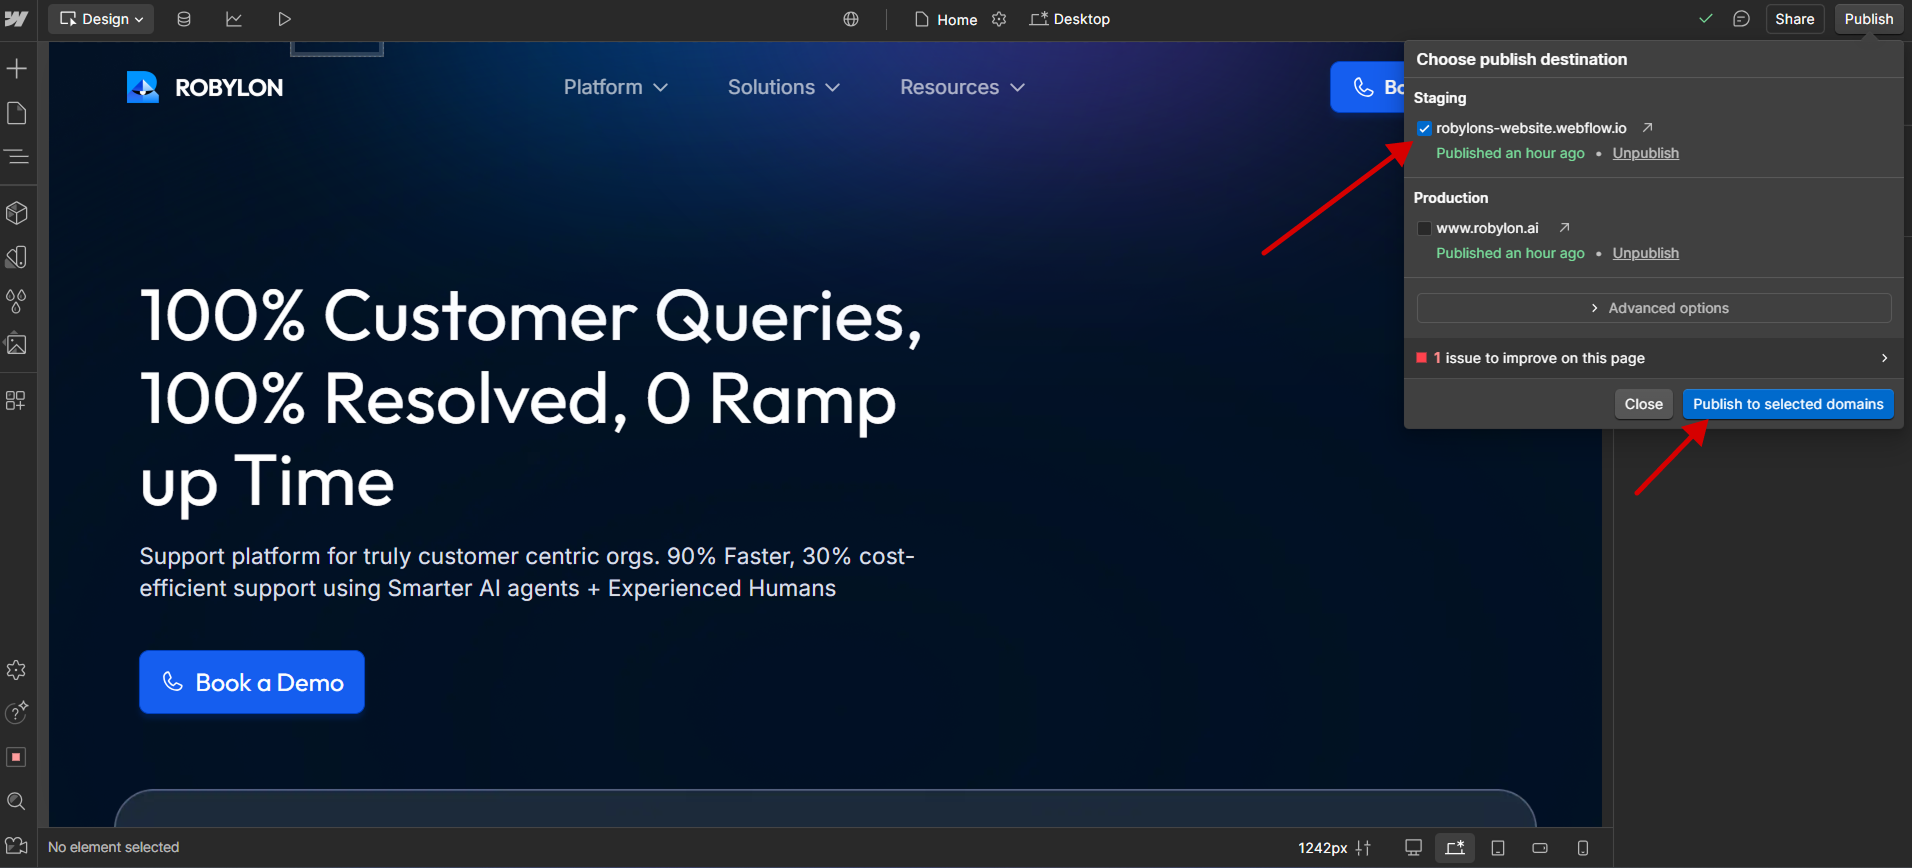Open the Design mode dropdown

pos(101,19)
